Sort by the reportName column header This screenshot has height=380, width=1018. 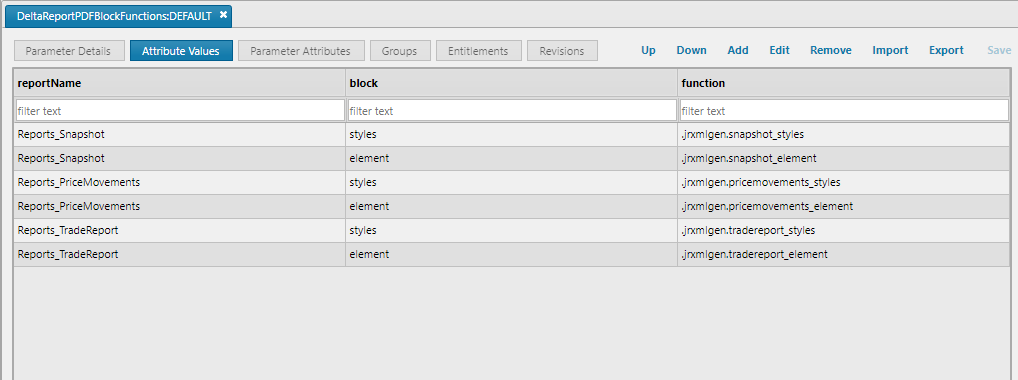point(49,83)
